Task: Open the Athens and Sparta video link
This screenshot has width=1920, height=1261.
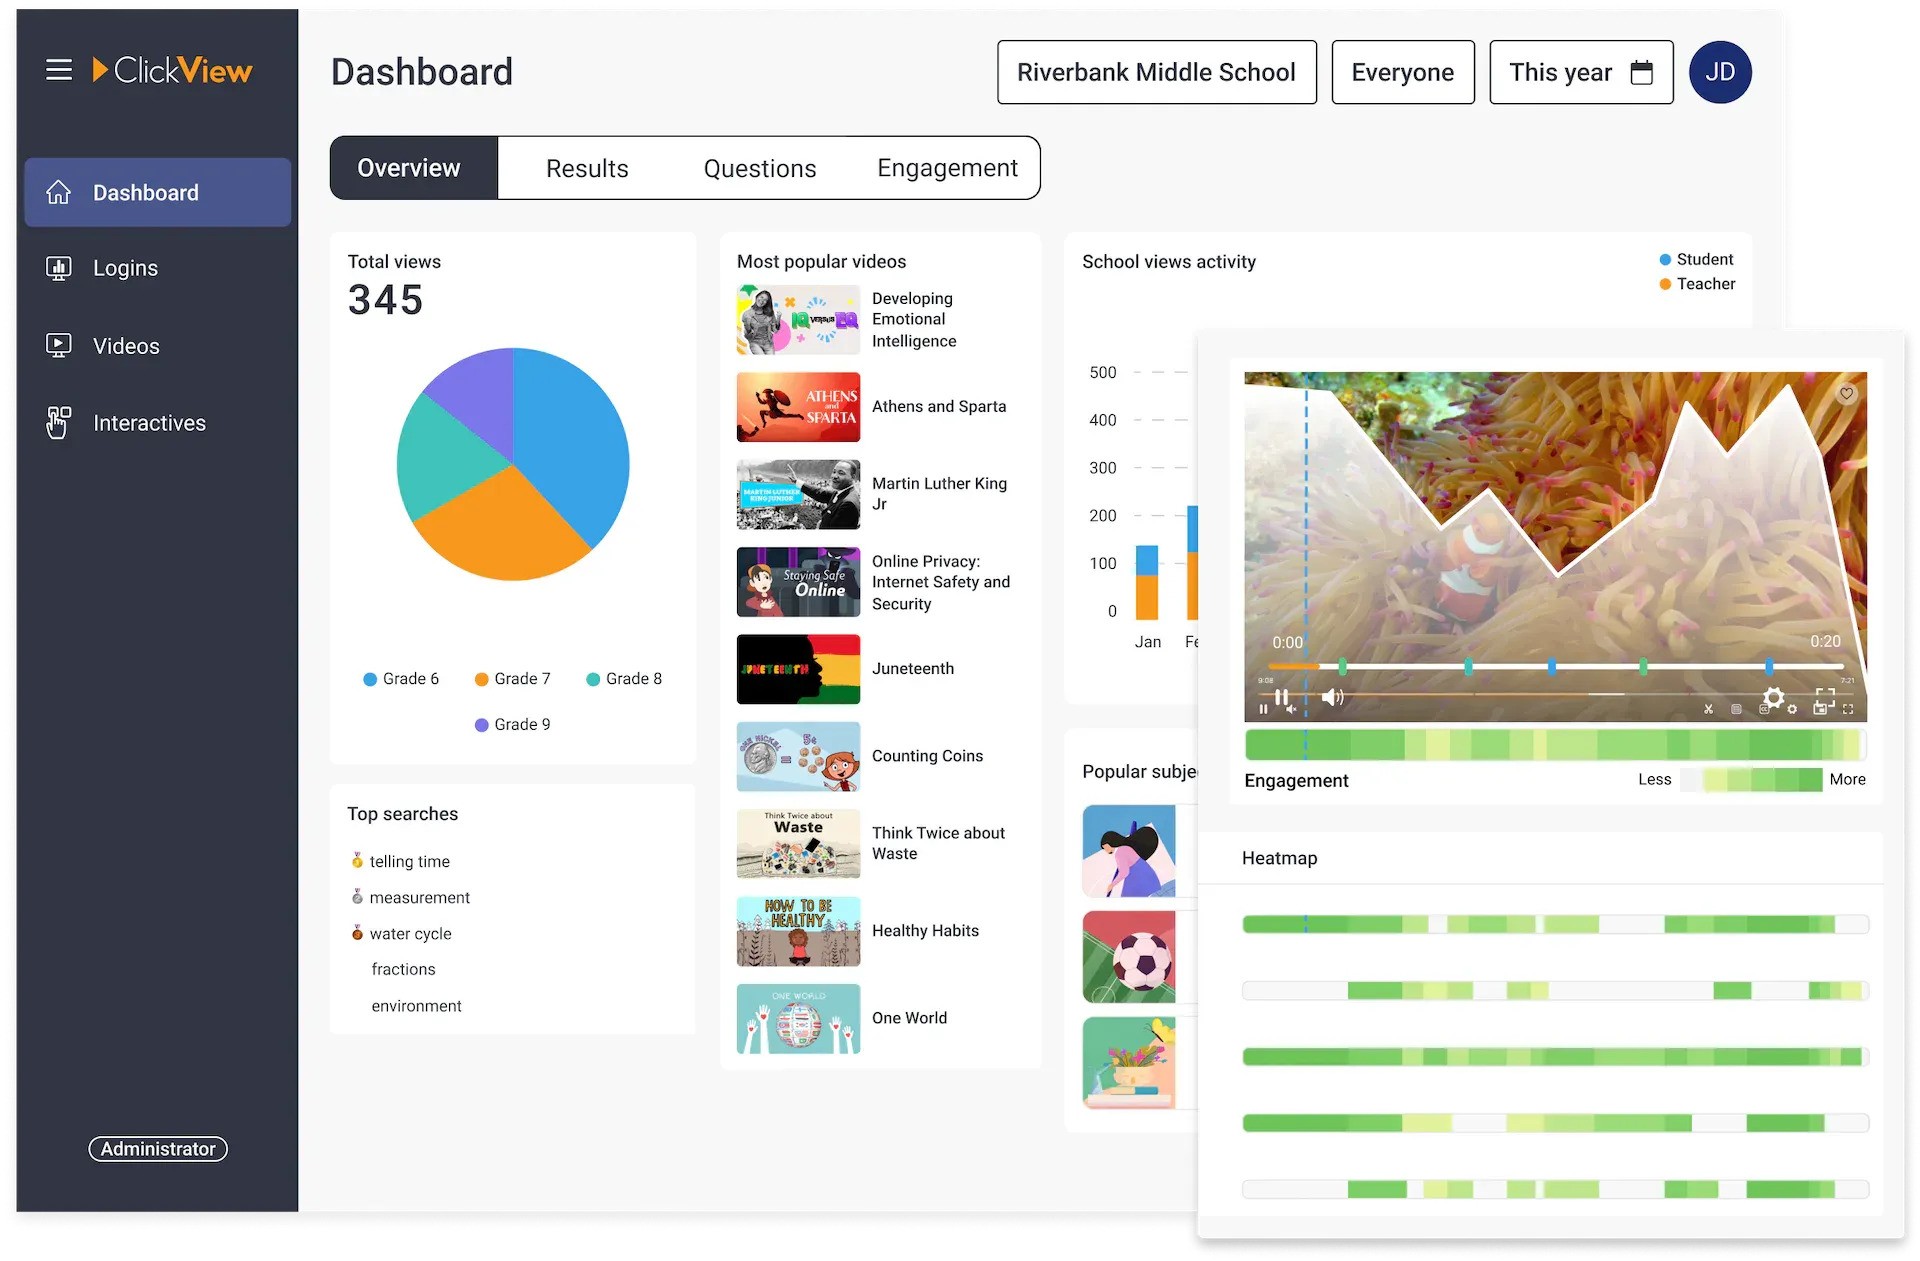Action: 938,406
